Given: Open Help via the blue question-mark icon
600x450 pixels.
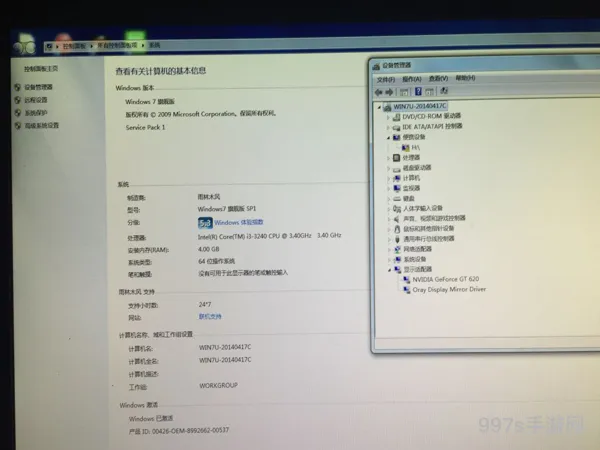Looking at the screenshot, I should (x=418, y=91).
